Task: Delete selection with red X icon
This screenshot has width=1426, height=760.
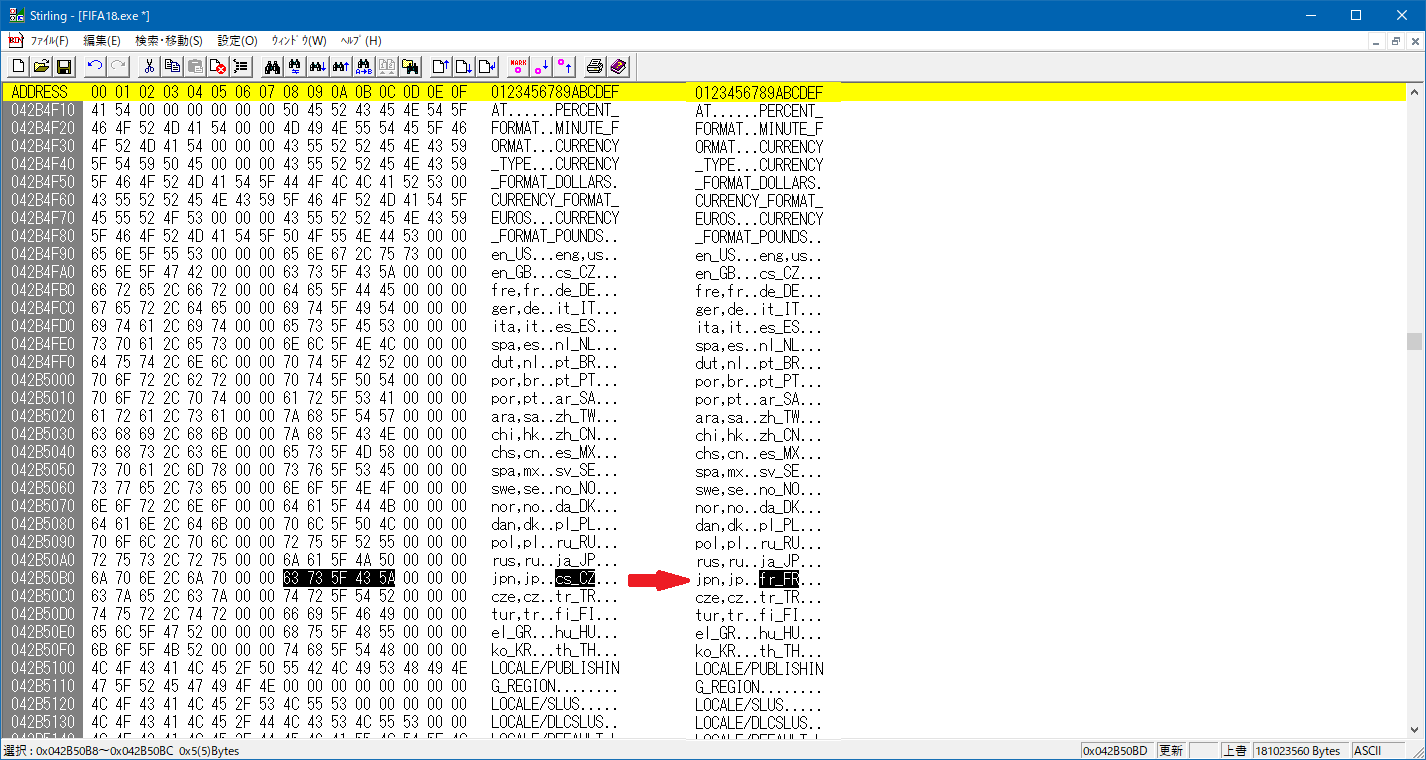Action: [218, 67]
